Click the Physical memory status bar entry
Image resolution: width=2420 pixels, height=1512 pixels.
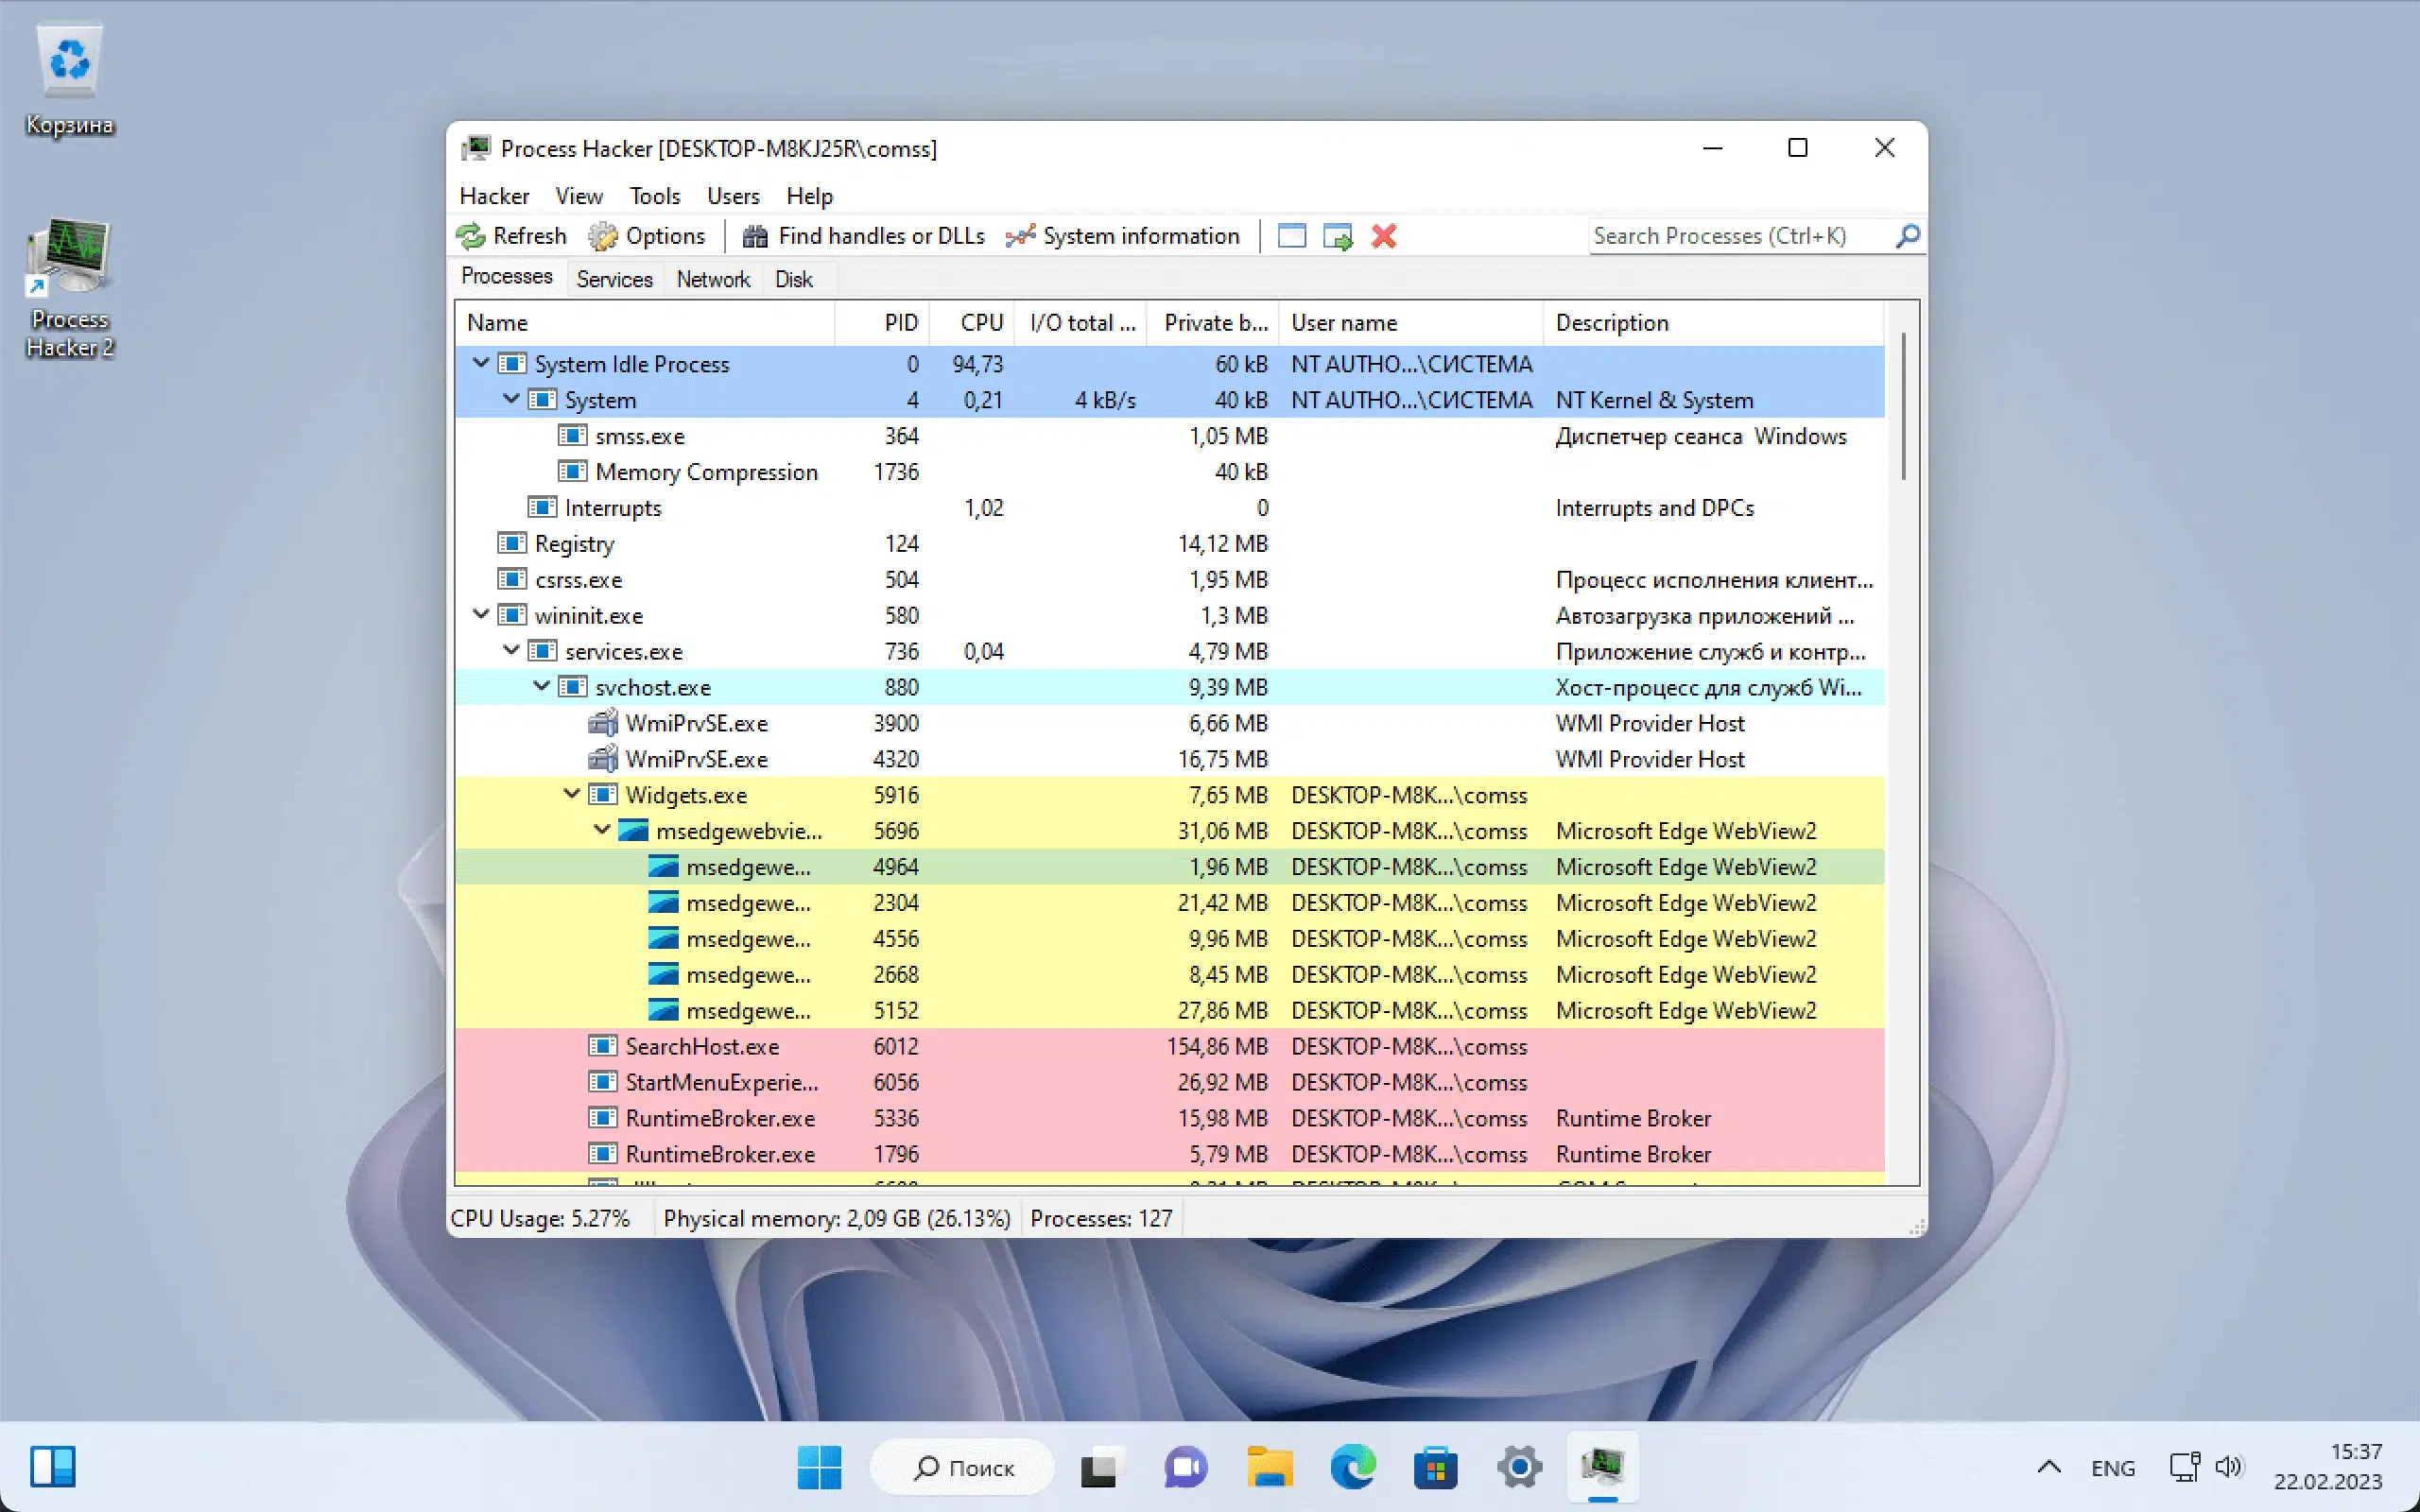[x=837, y=1219]
